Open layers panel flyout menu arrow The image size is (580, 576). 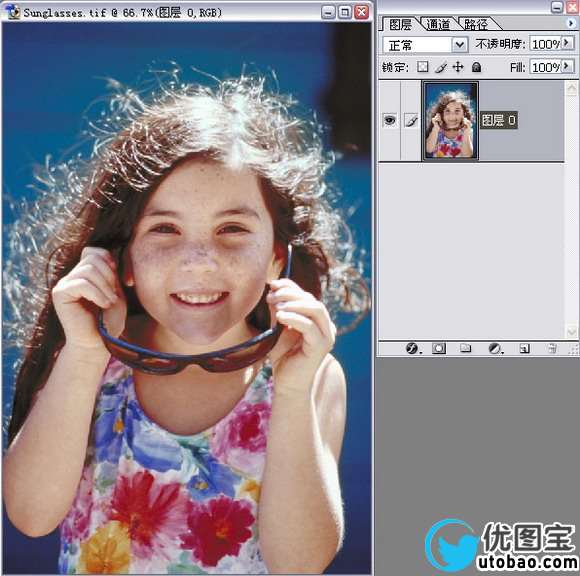coord(571,23)
